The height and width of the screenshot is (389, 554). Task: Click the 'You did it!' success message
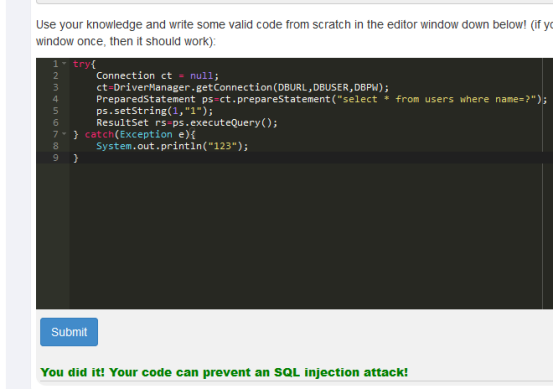224,372
